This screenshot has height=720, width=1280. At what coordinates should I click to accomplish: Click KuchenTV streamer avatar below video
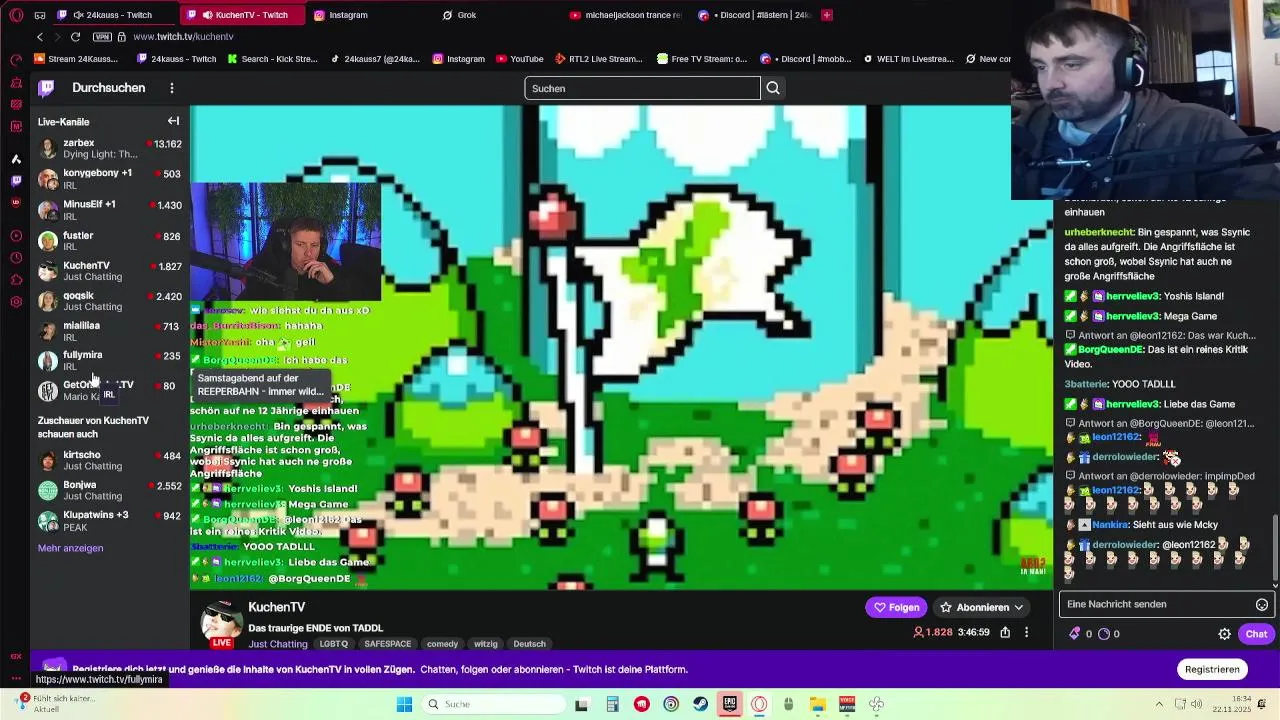(x=221, y=623)
